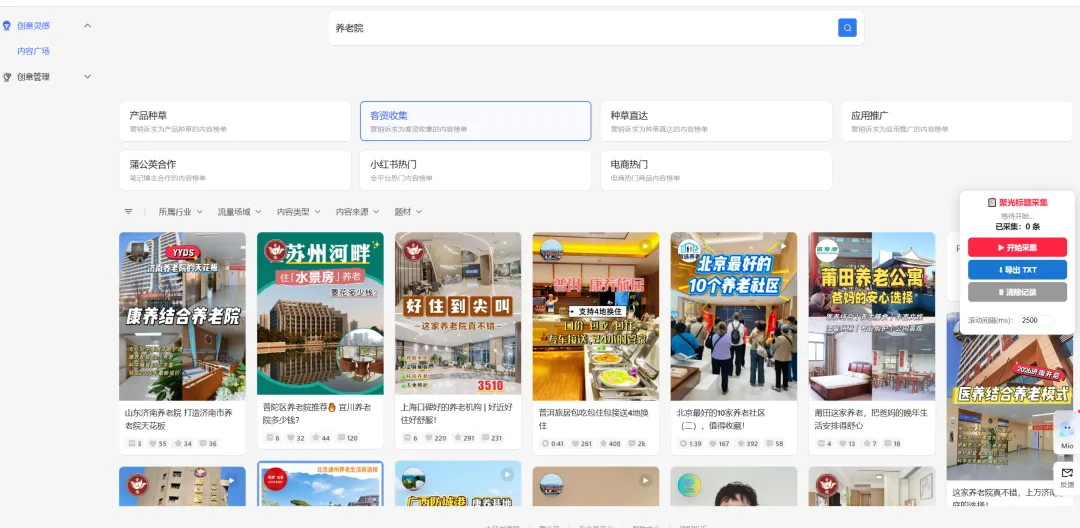This screenshot has width=1080, height=528.
Task: Click video play badge on 普洱康养旅居 thumbnail
Action: pyautogui.click(x=645, y=246)
